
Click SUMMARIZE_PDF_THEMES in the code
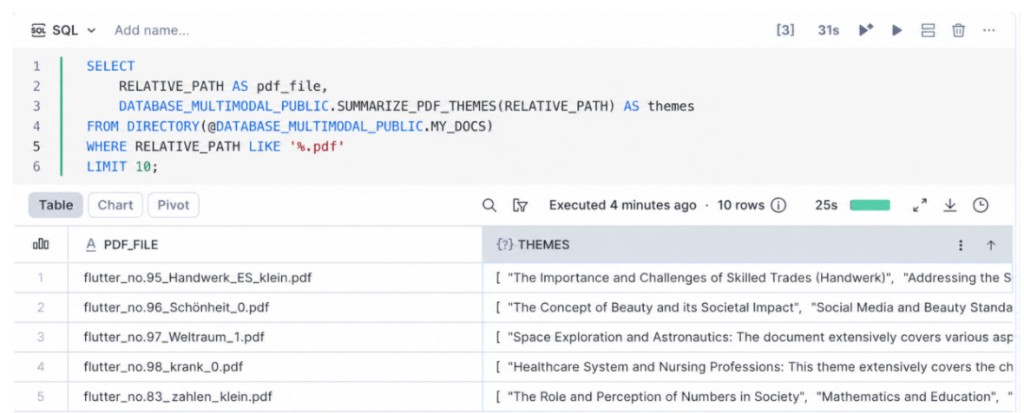[417, 106]
